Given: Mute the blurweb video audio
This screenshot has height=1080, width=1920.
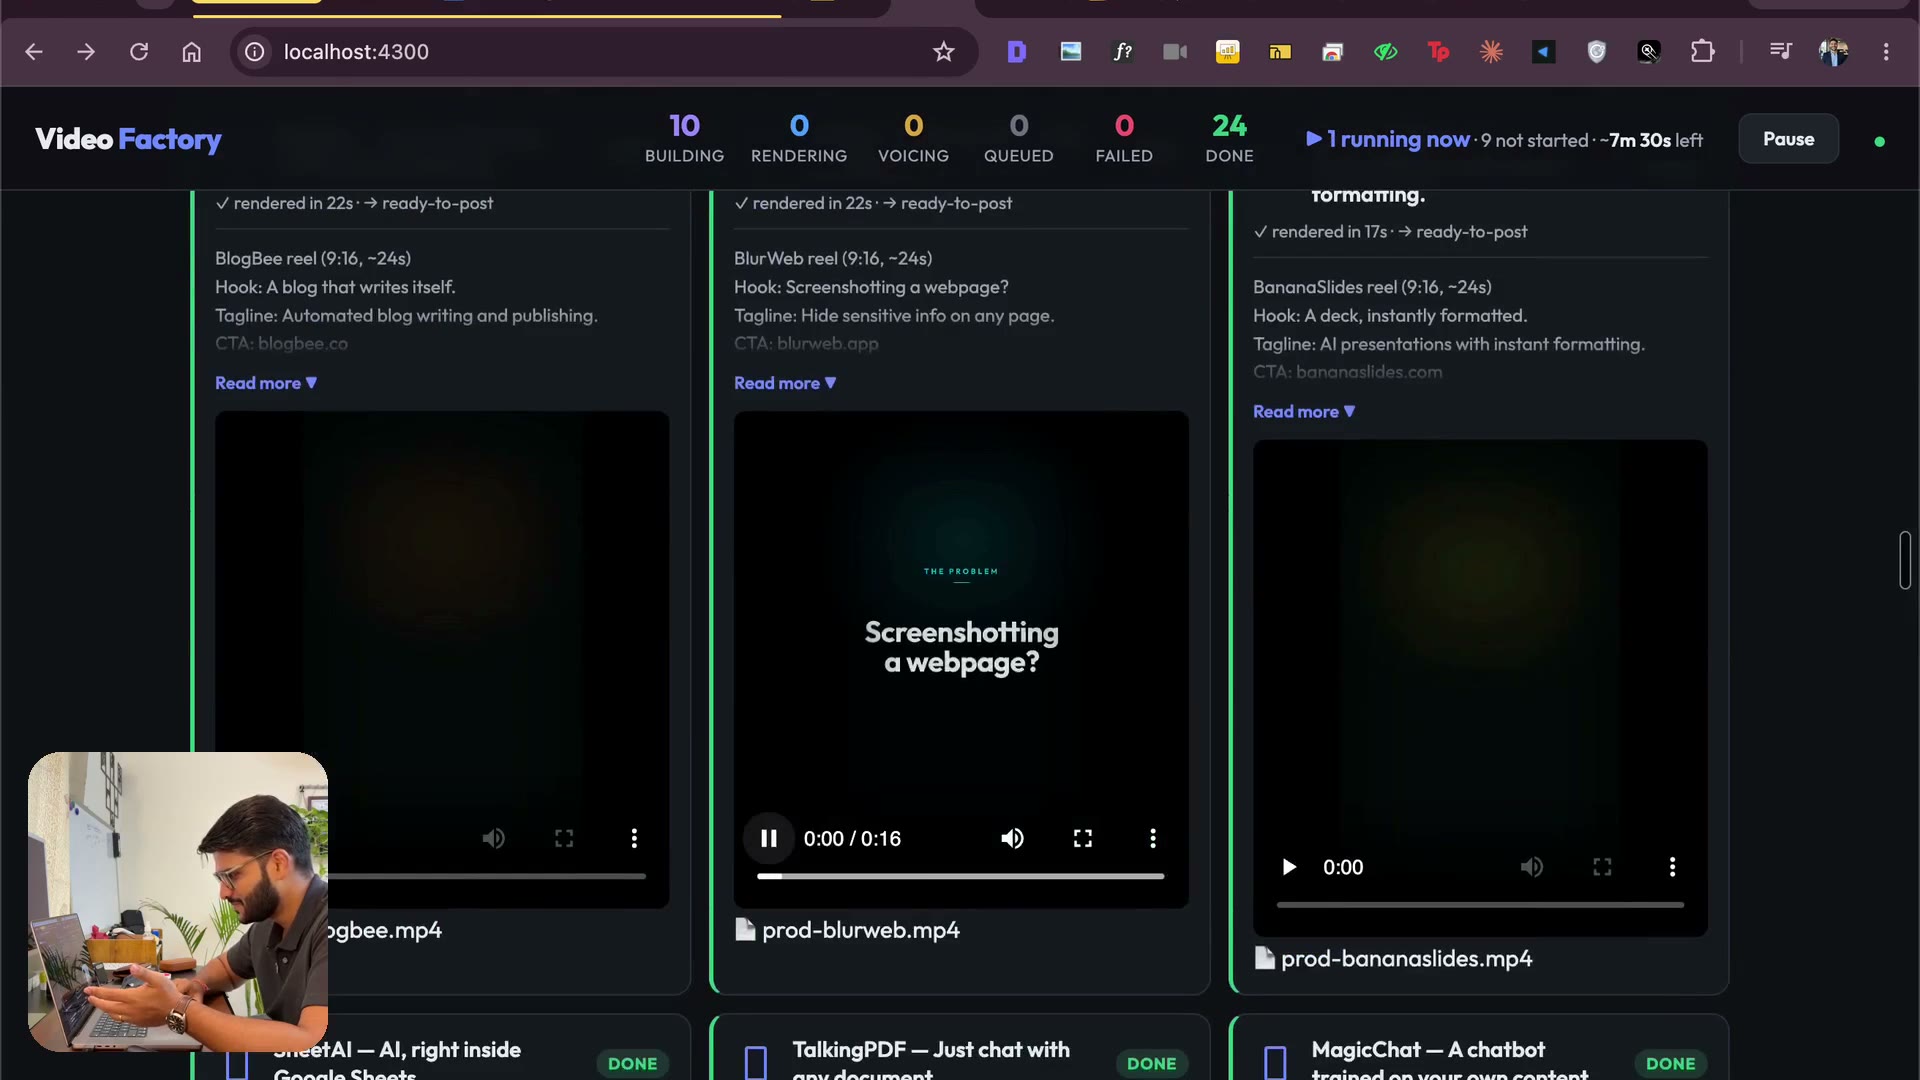Looking at the screenshot, I should pos(1012,839).
